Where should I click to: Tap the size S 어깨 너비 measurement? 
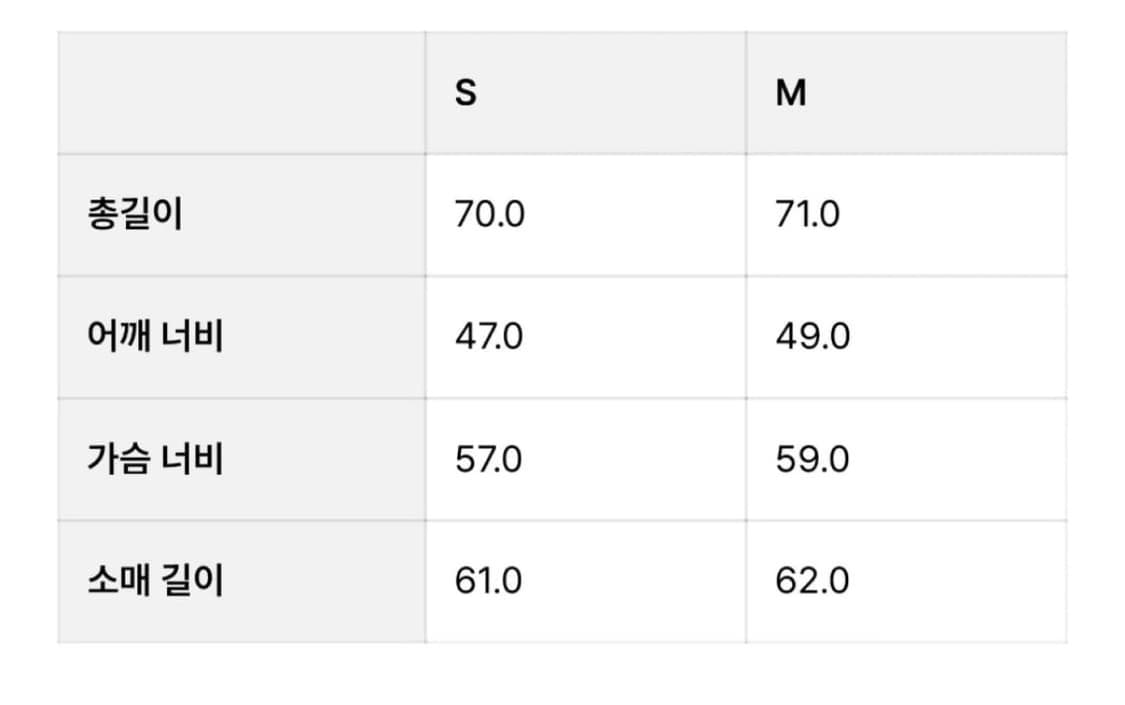click(489, 337)
